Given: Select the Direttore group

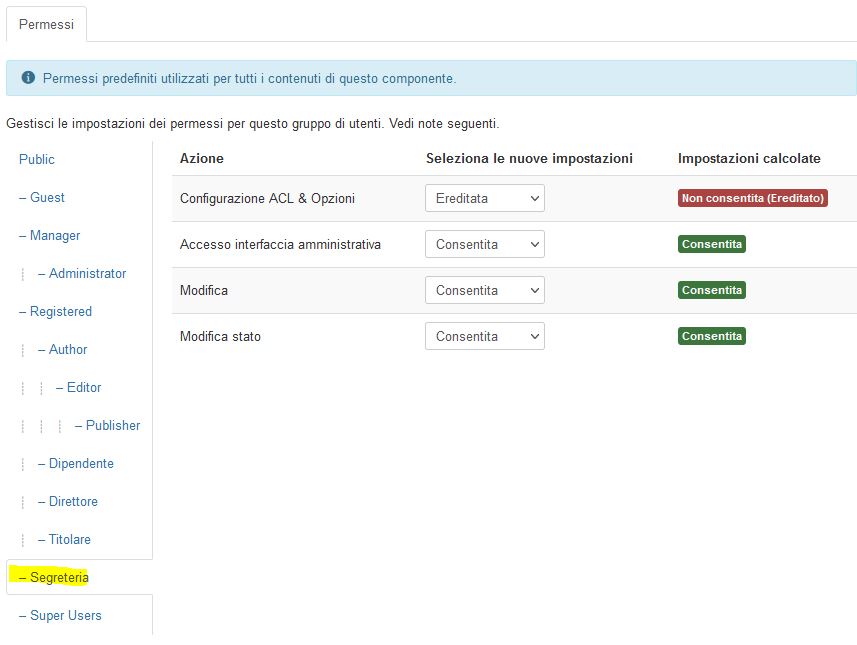Looking at the screenshot, I should [x=68, y=501].
